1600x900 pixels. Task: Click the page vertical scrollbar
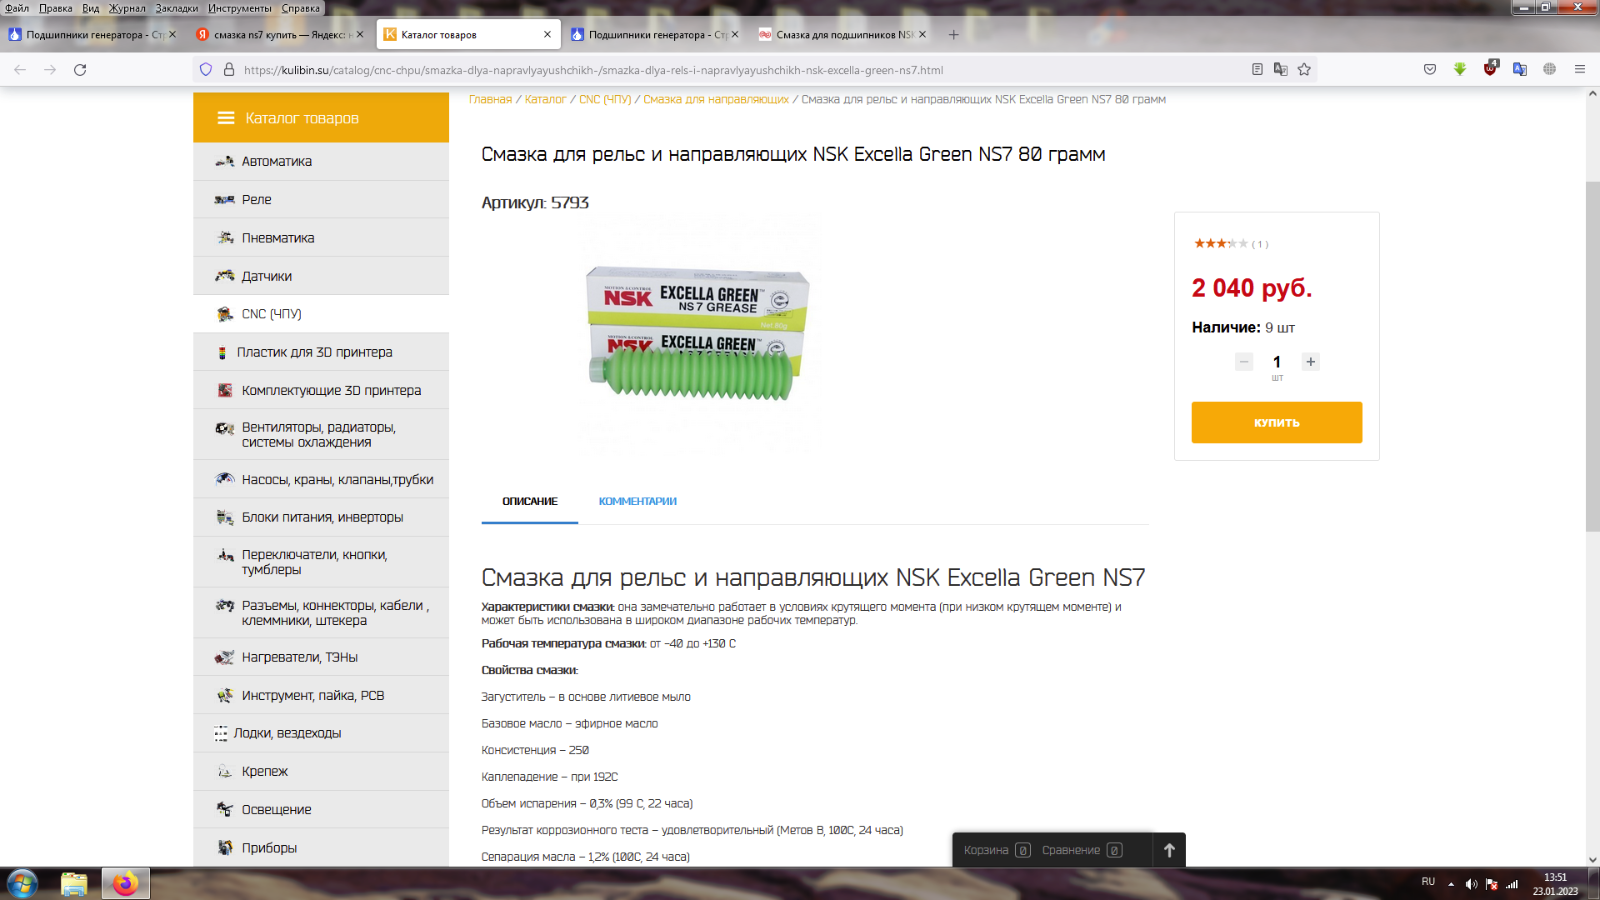[1592, 357]
